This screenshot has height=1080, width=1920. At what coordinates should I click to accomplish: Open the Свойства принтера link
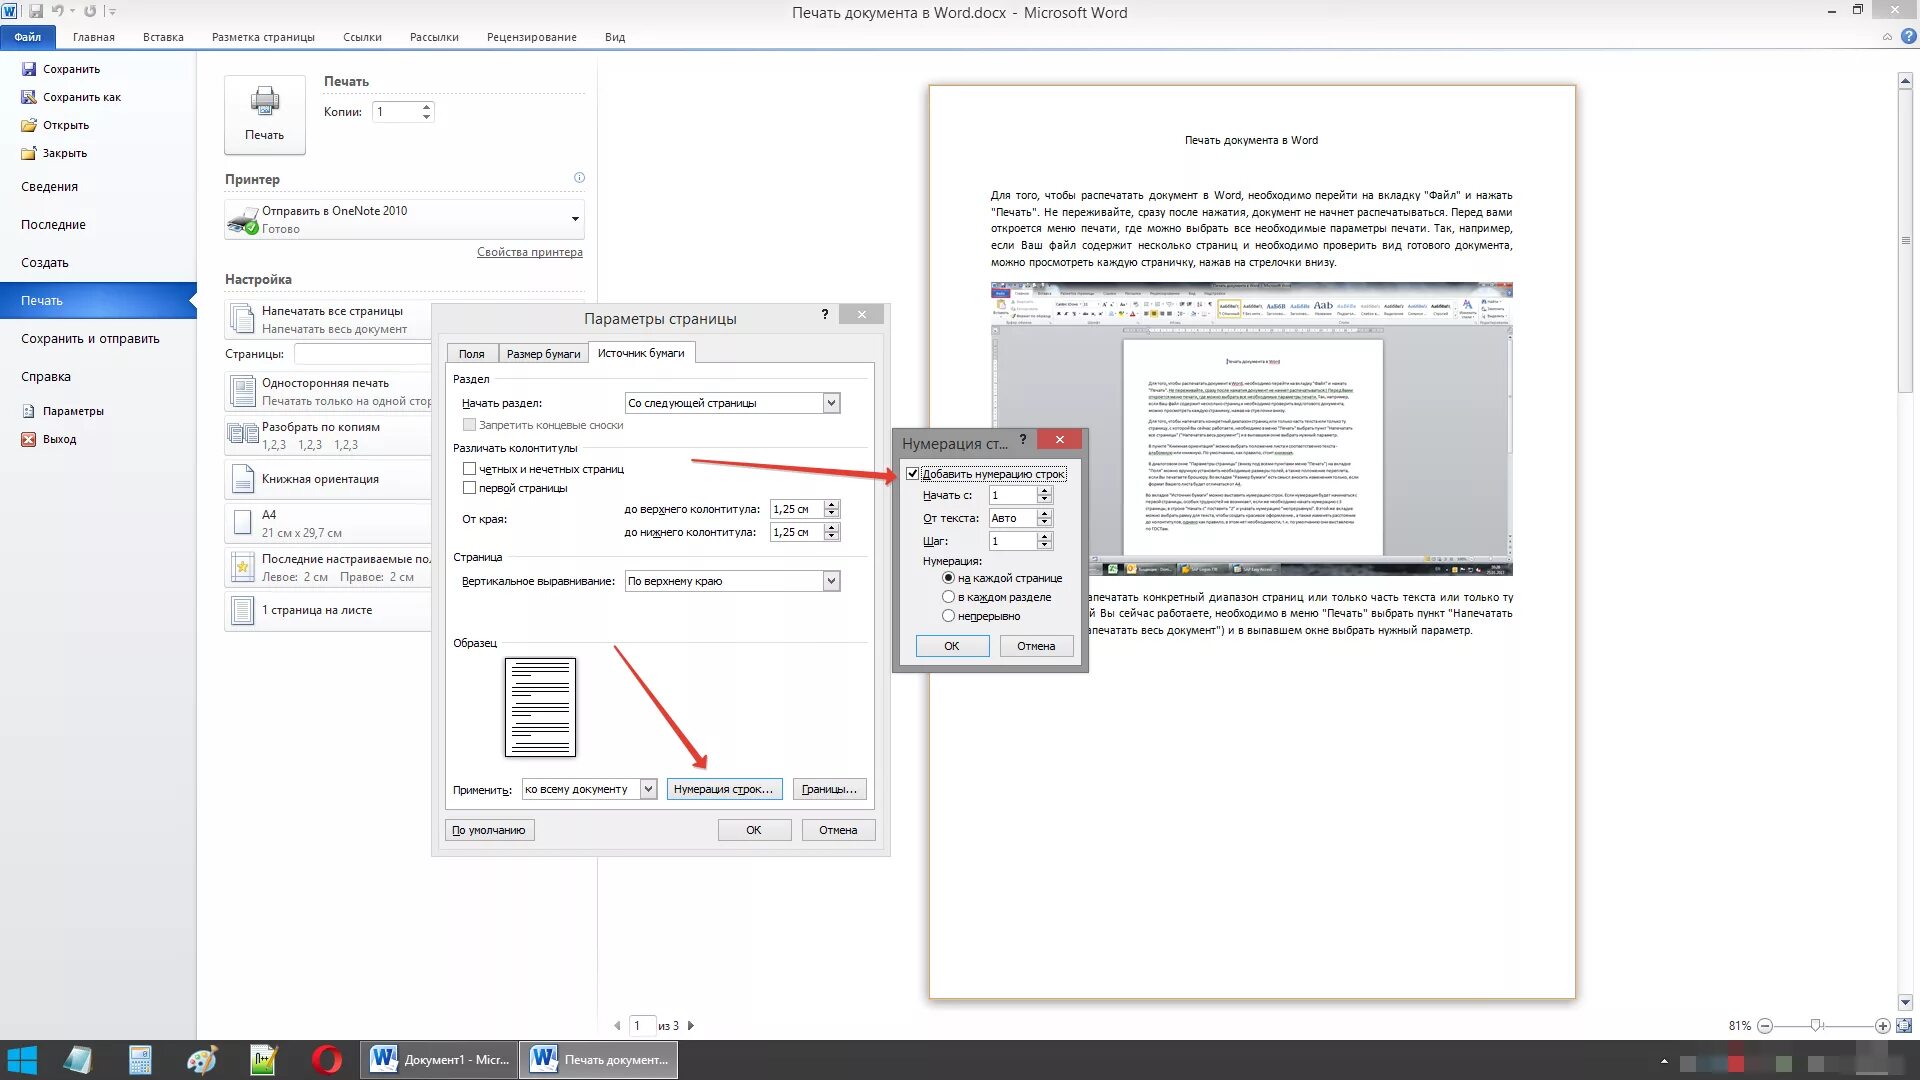529,252
